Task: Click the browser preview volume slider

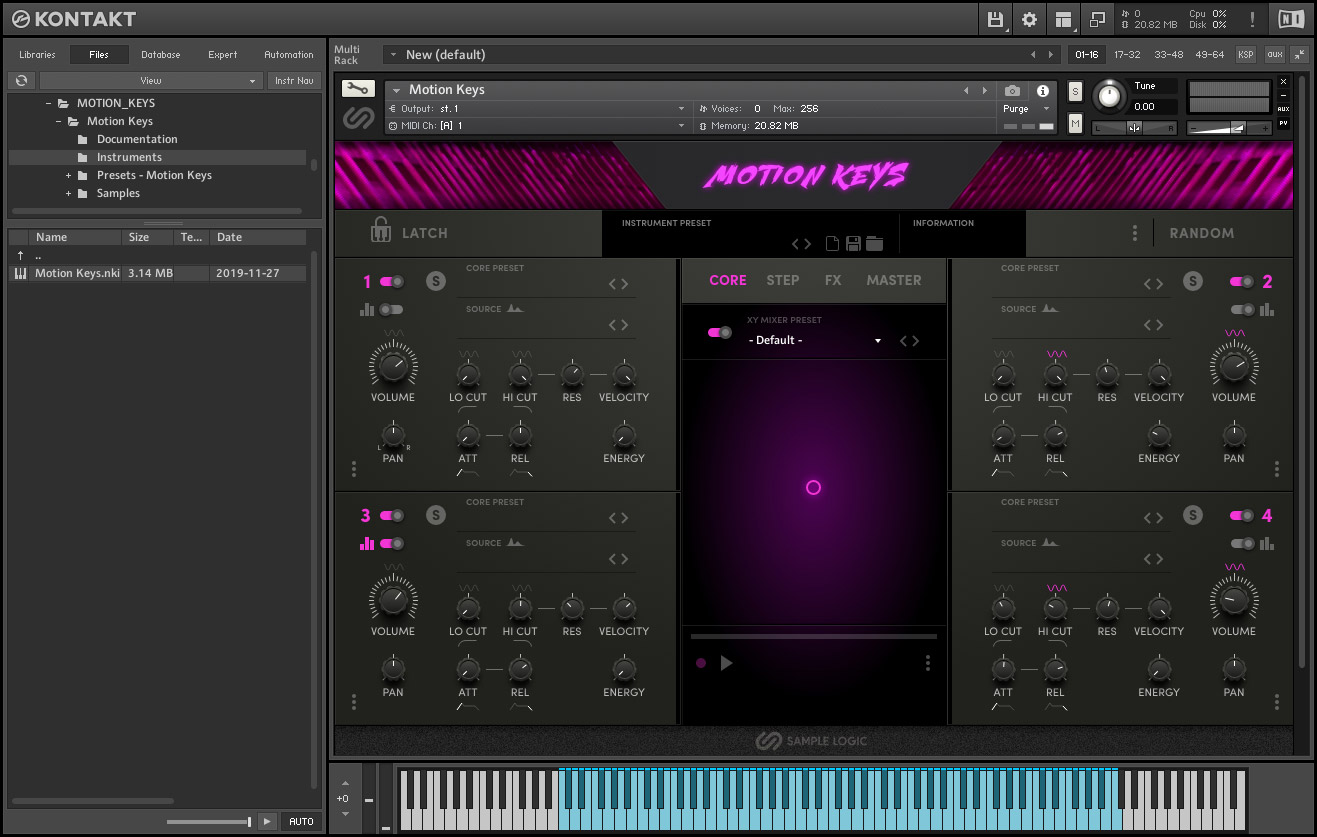Action: (x=210, y=822)
